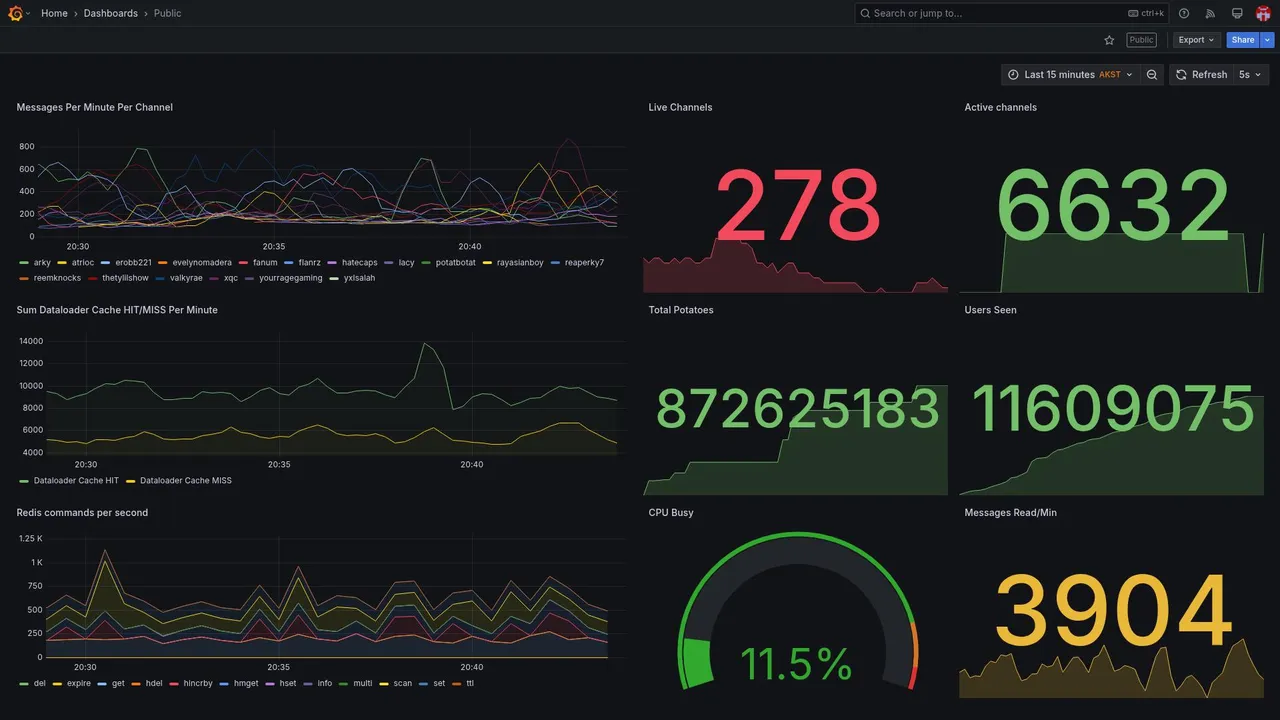The height and width of the screenshot is (720, 1280).
Task: Open the user profile avatar
Action: tap(1263, 13)
